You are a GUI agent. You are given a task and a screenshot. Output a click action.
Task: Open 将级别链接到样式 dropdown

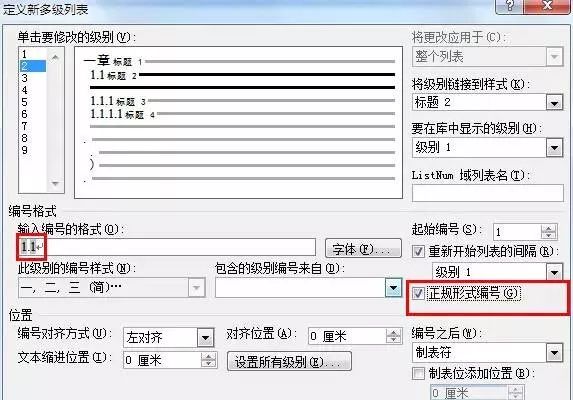click(x=554, y=103)
